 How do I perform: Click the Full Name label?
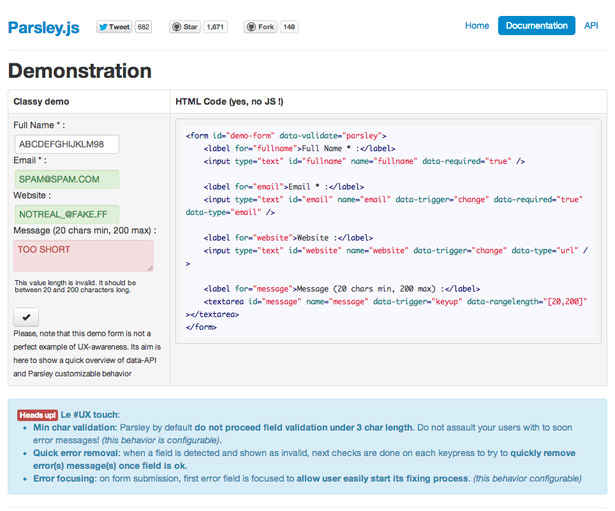click(x=39, y=125)
